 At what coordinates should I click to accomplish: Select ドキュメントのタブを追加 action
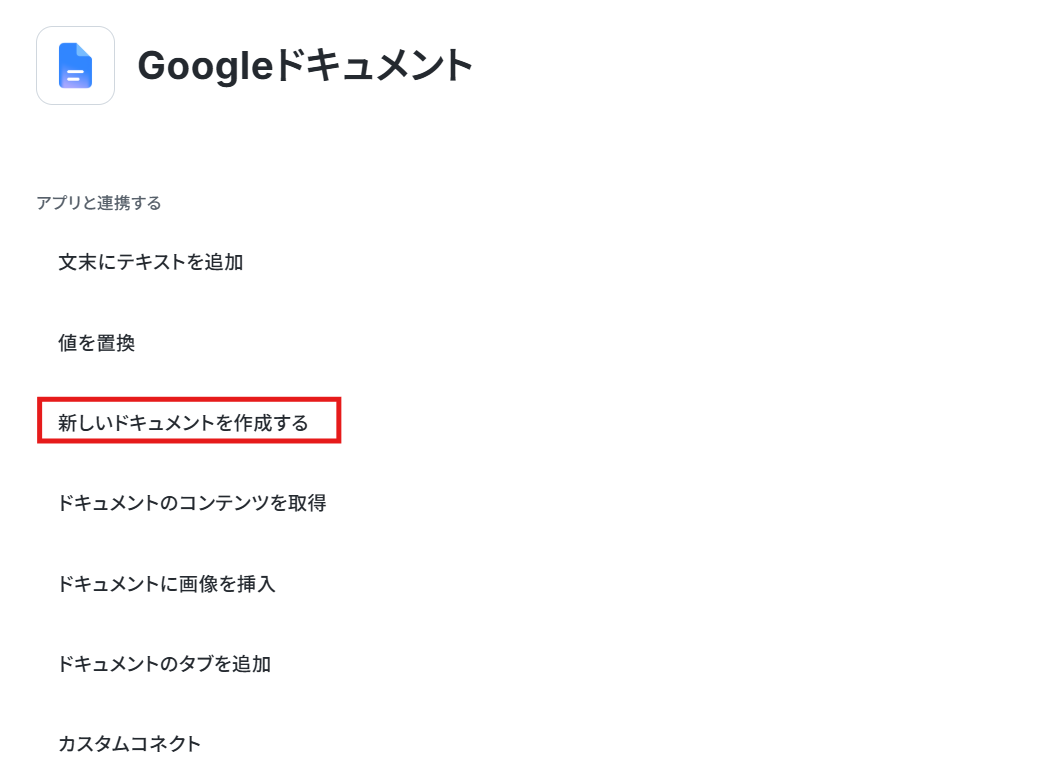click(164, 664)
